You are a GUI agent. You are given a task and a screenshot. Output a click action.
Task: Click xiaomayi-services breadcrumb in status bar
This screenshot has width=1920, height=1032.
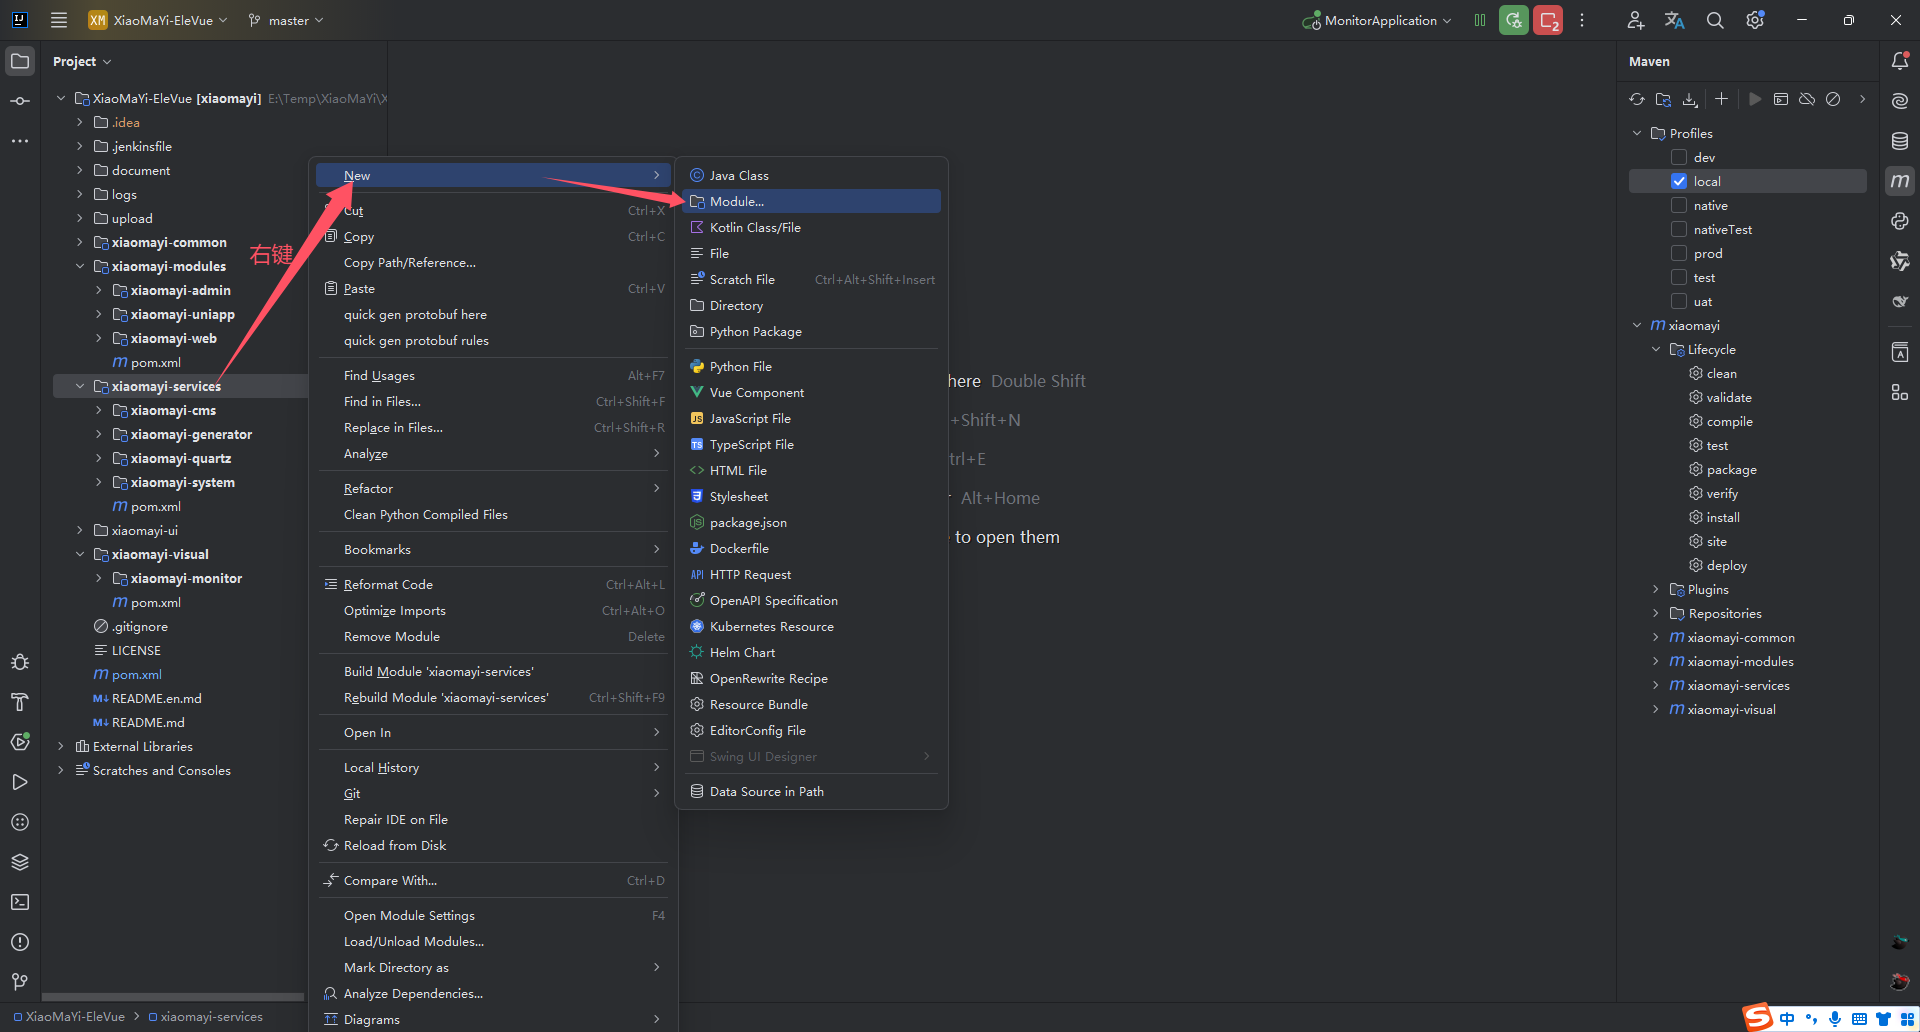point(211,1016)
